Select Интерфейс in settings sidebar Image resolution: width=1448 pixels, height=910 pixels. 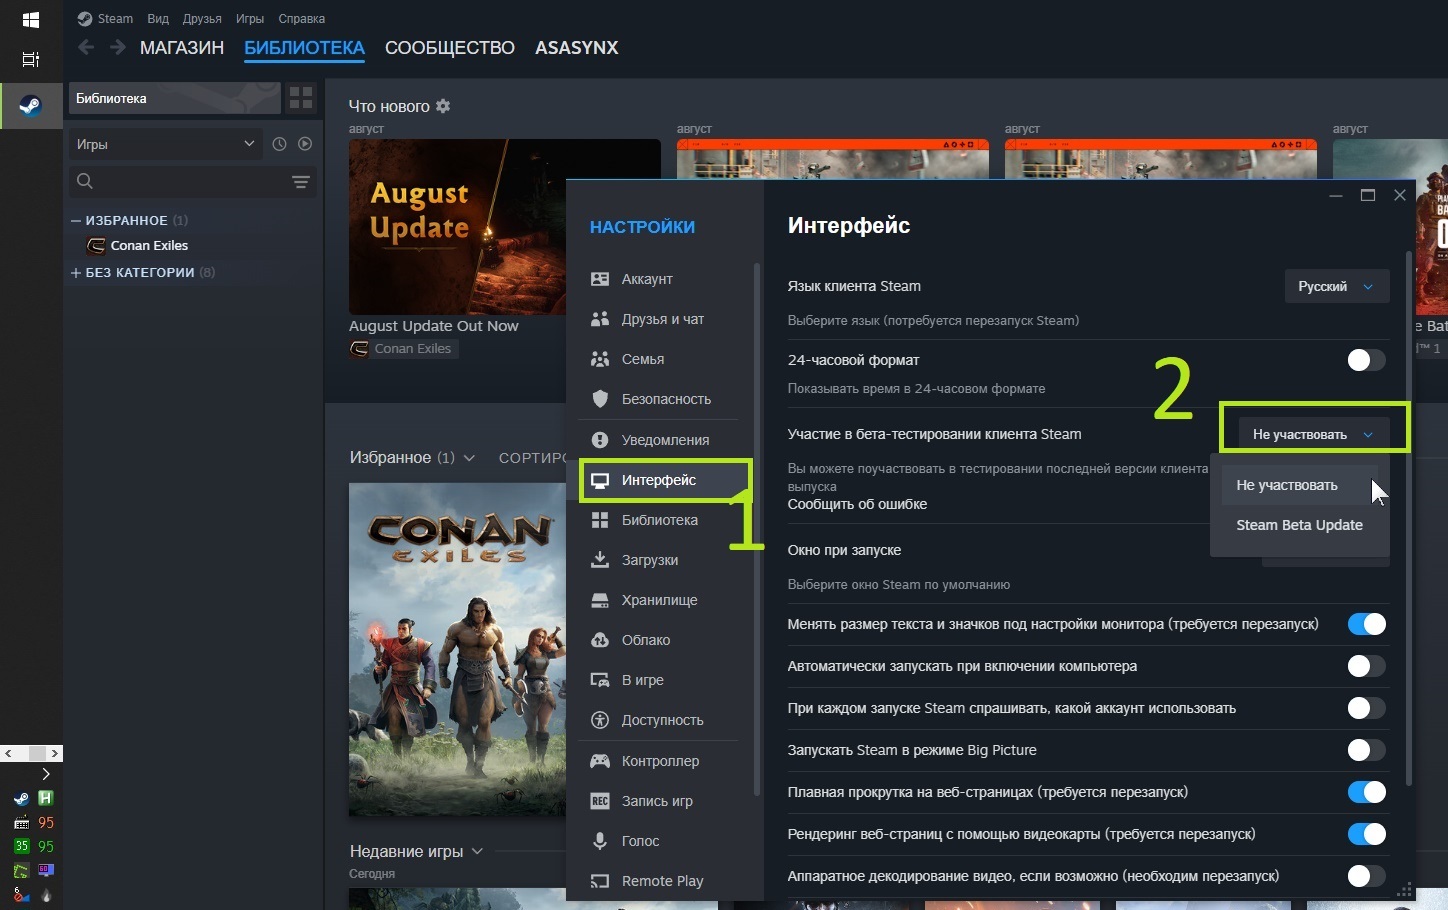[x=663, y=480]
